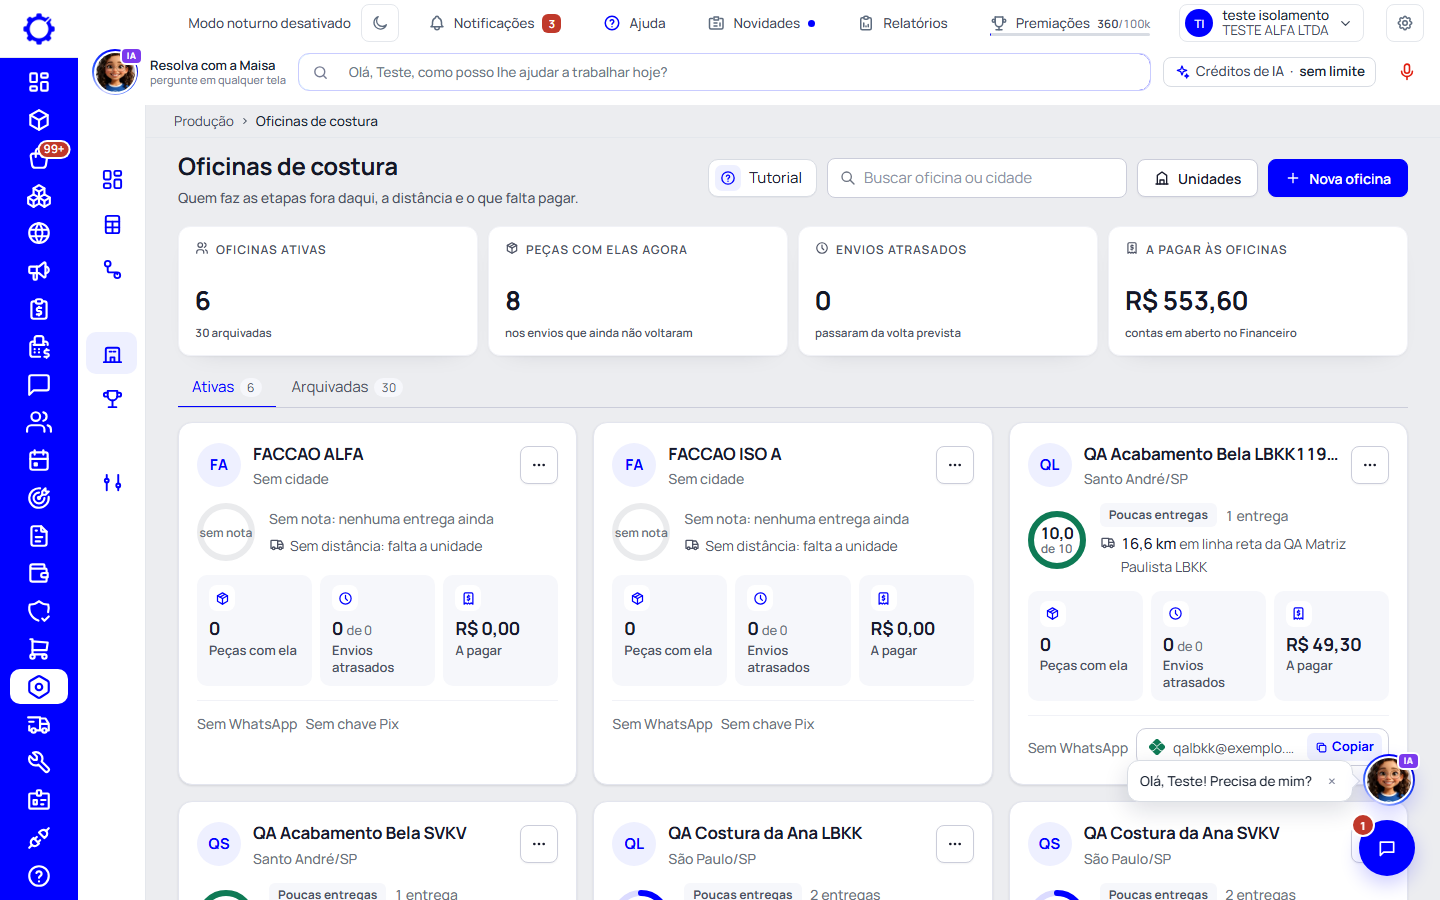Open options menu for QA Acabamento Bela LBKK

pyautogui.click(x=1370, y=465)
